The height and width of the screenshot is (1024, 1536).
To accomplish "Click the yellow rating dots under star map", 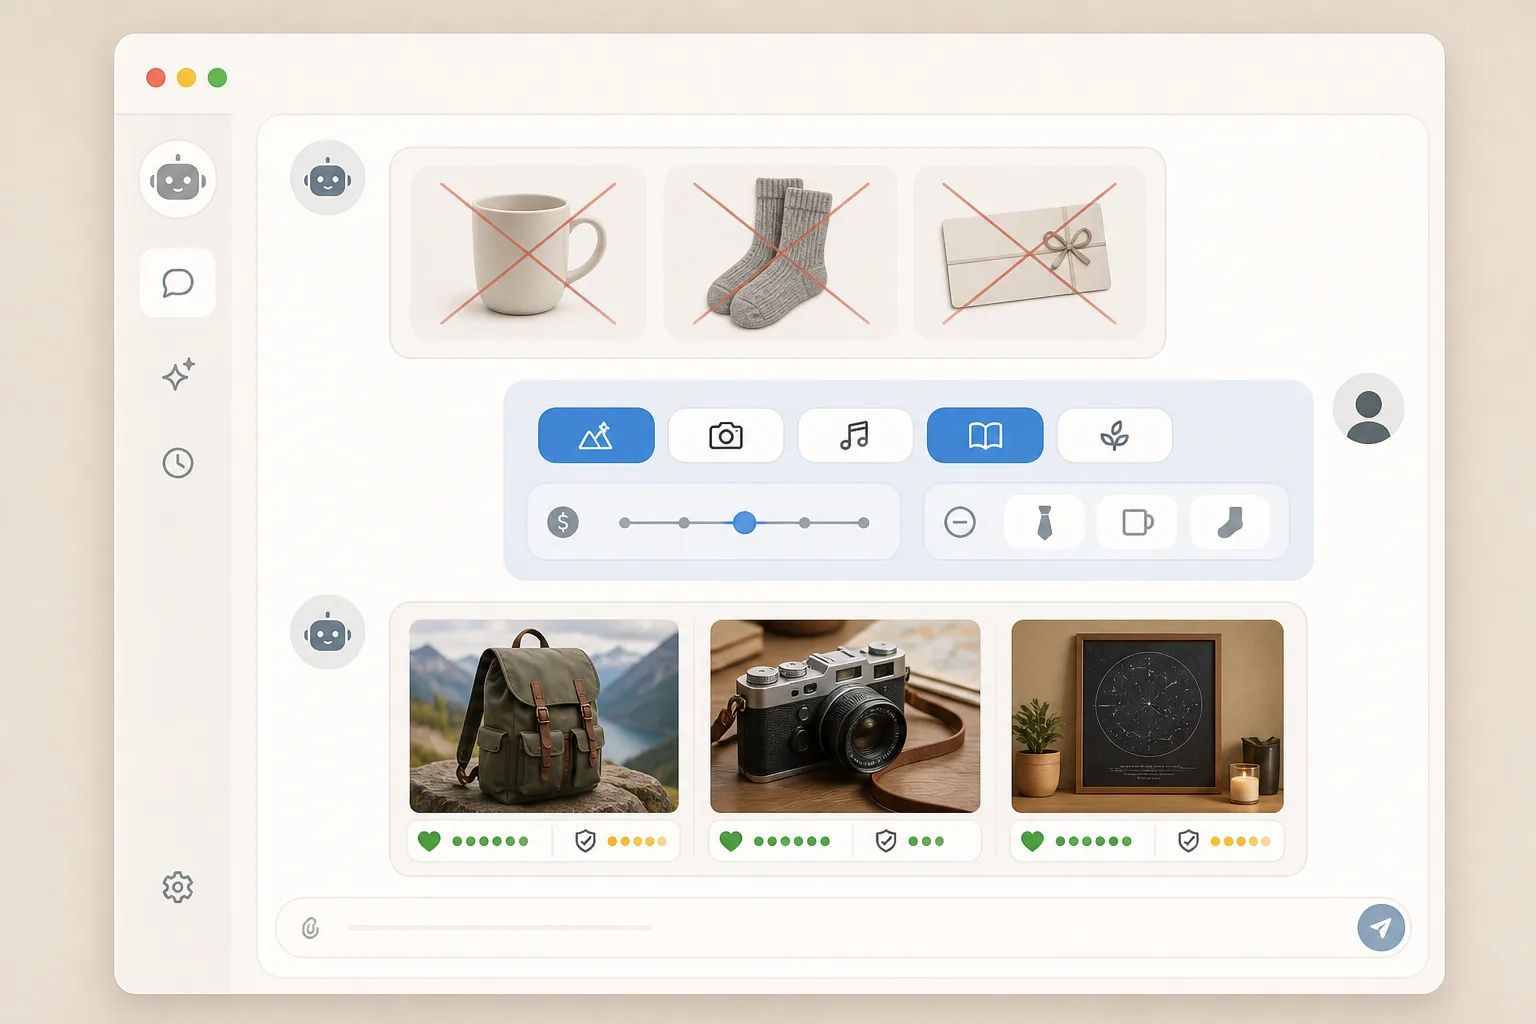I will pos(1240,841).
